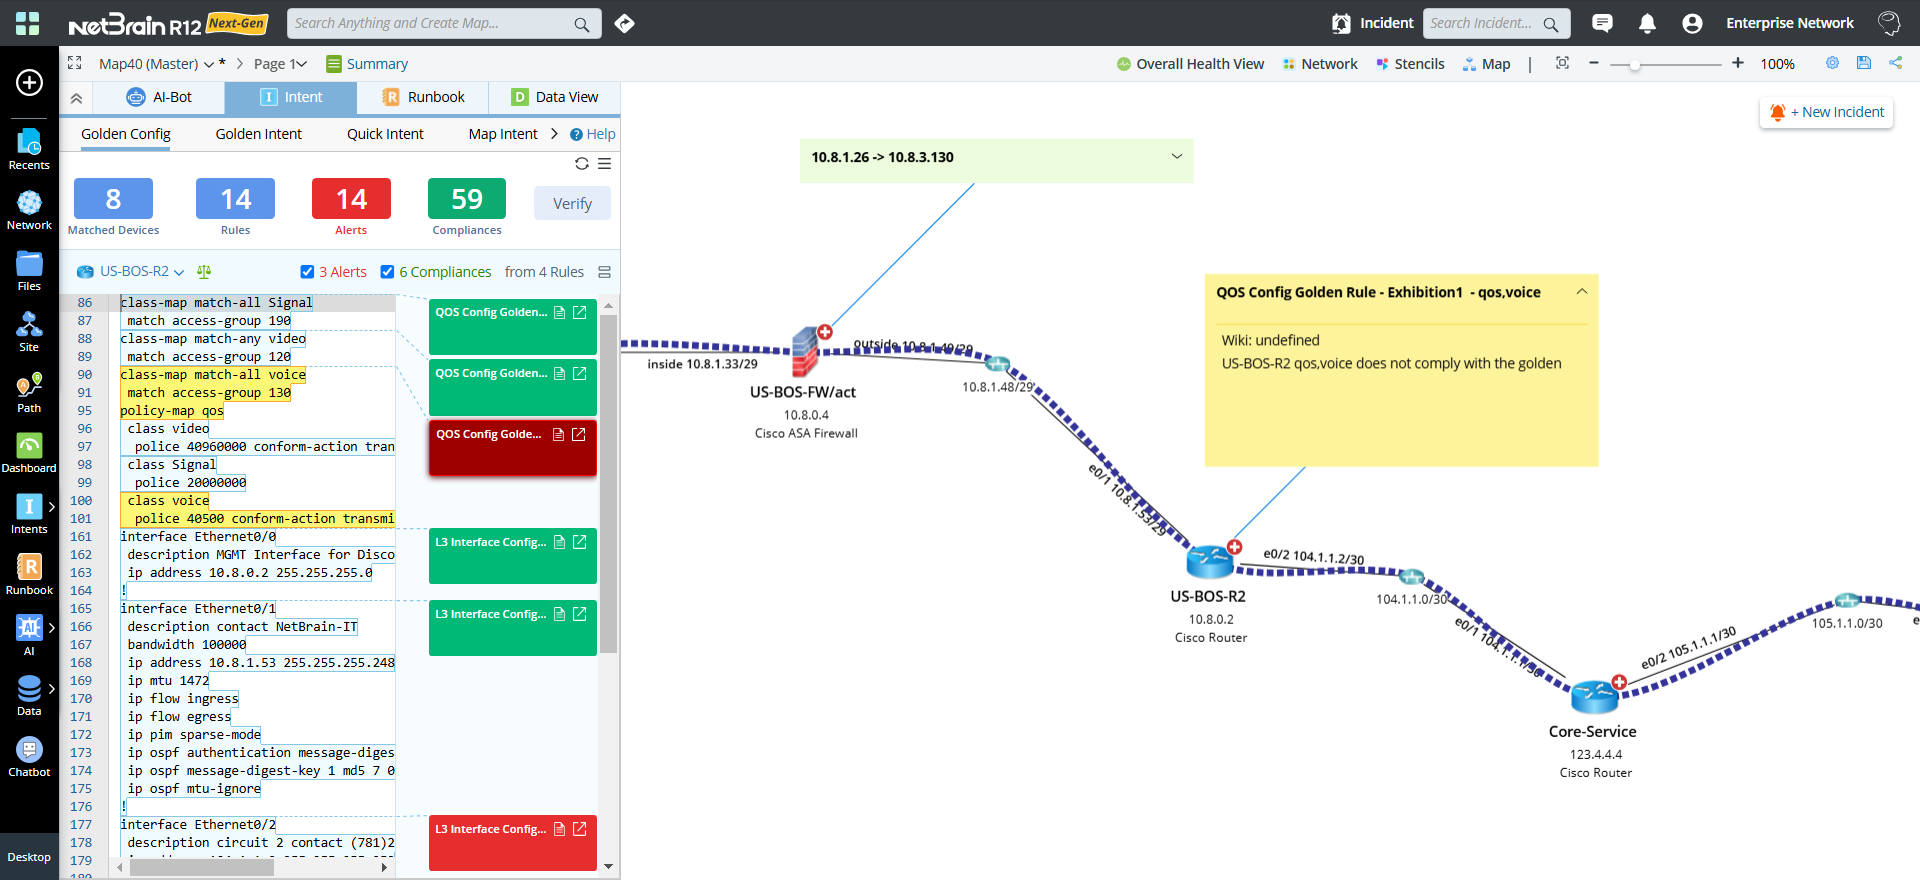Share the map via share icon
This screenshot has width=1920, height=880.
[1895, 62]
